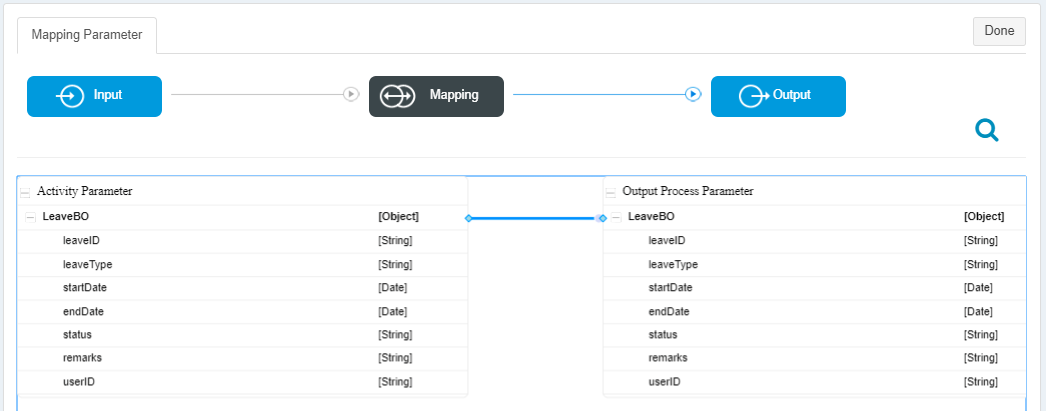Click play arrow between Mapping and Output
This screenshot has width=1046, height=411.
click(693, 94)
